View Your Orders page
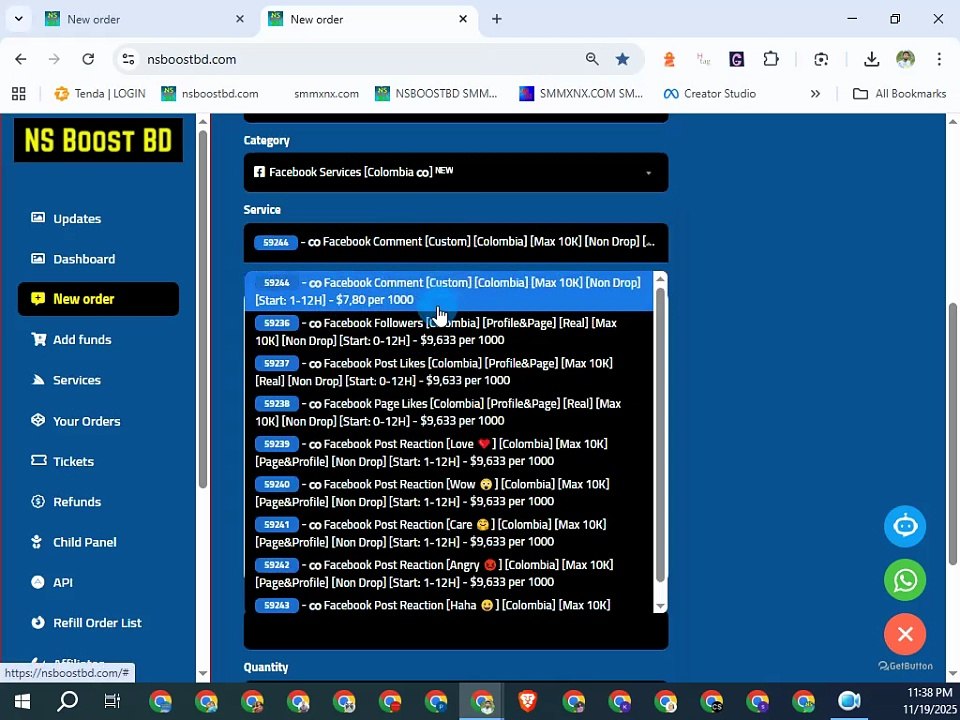 (x=75, y=421)
